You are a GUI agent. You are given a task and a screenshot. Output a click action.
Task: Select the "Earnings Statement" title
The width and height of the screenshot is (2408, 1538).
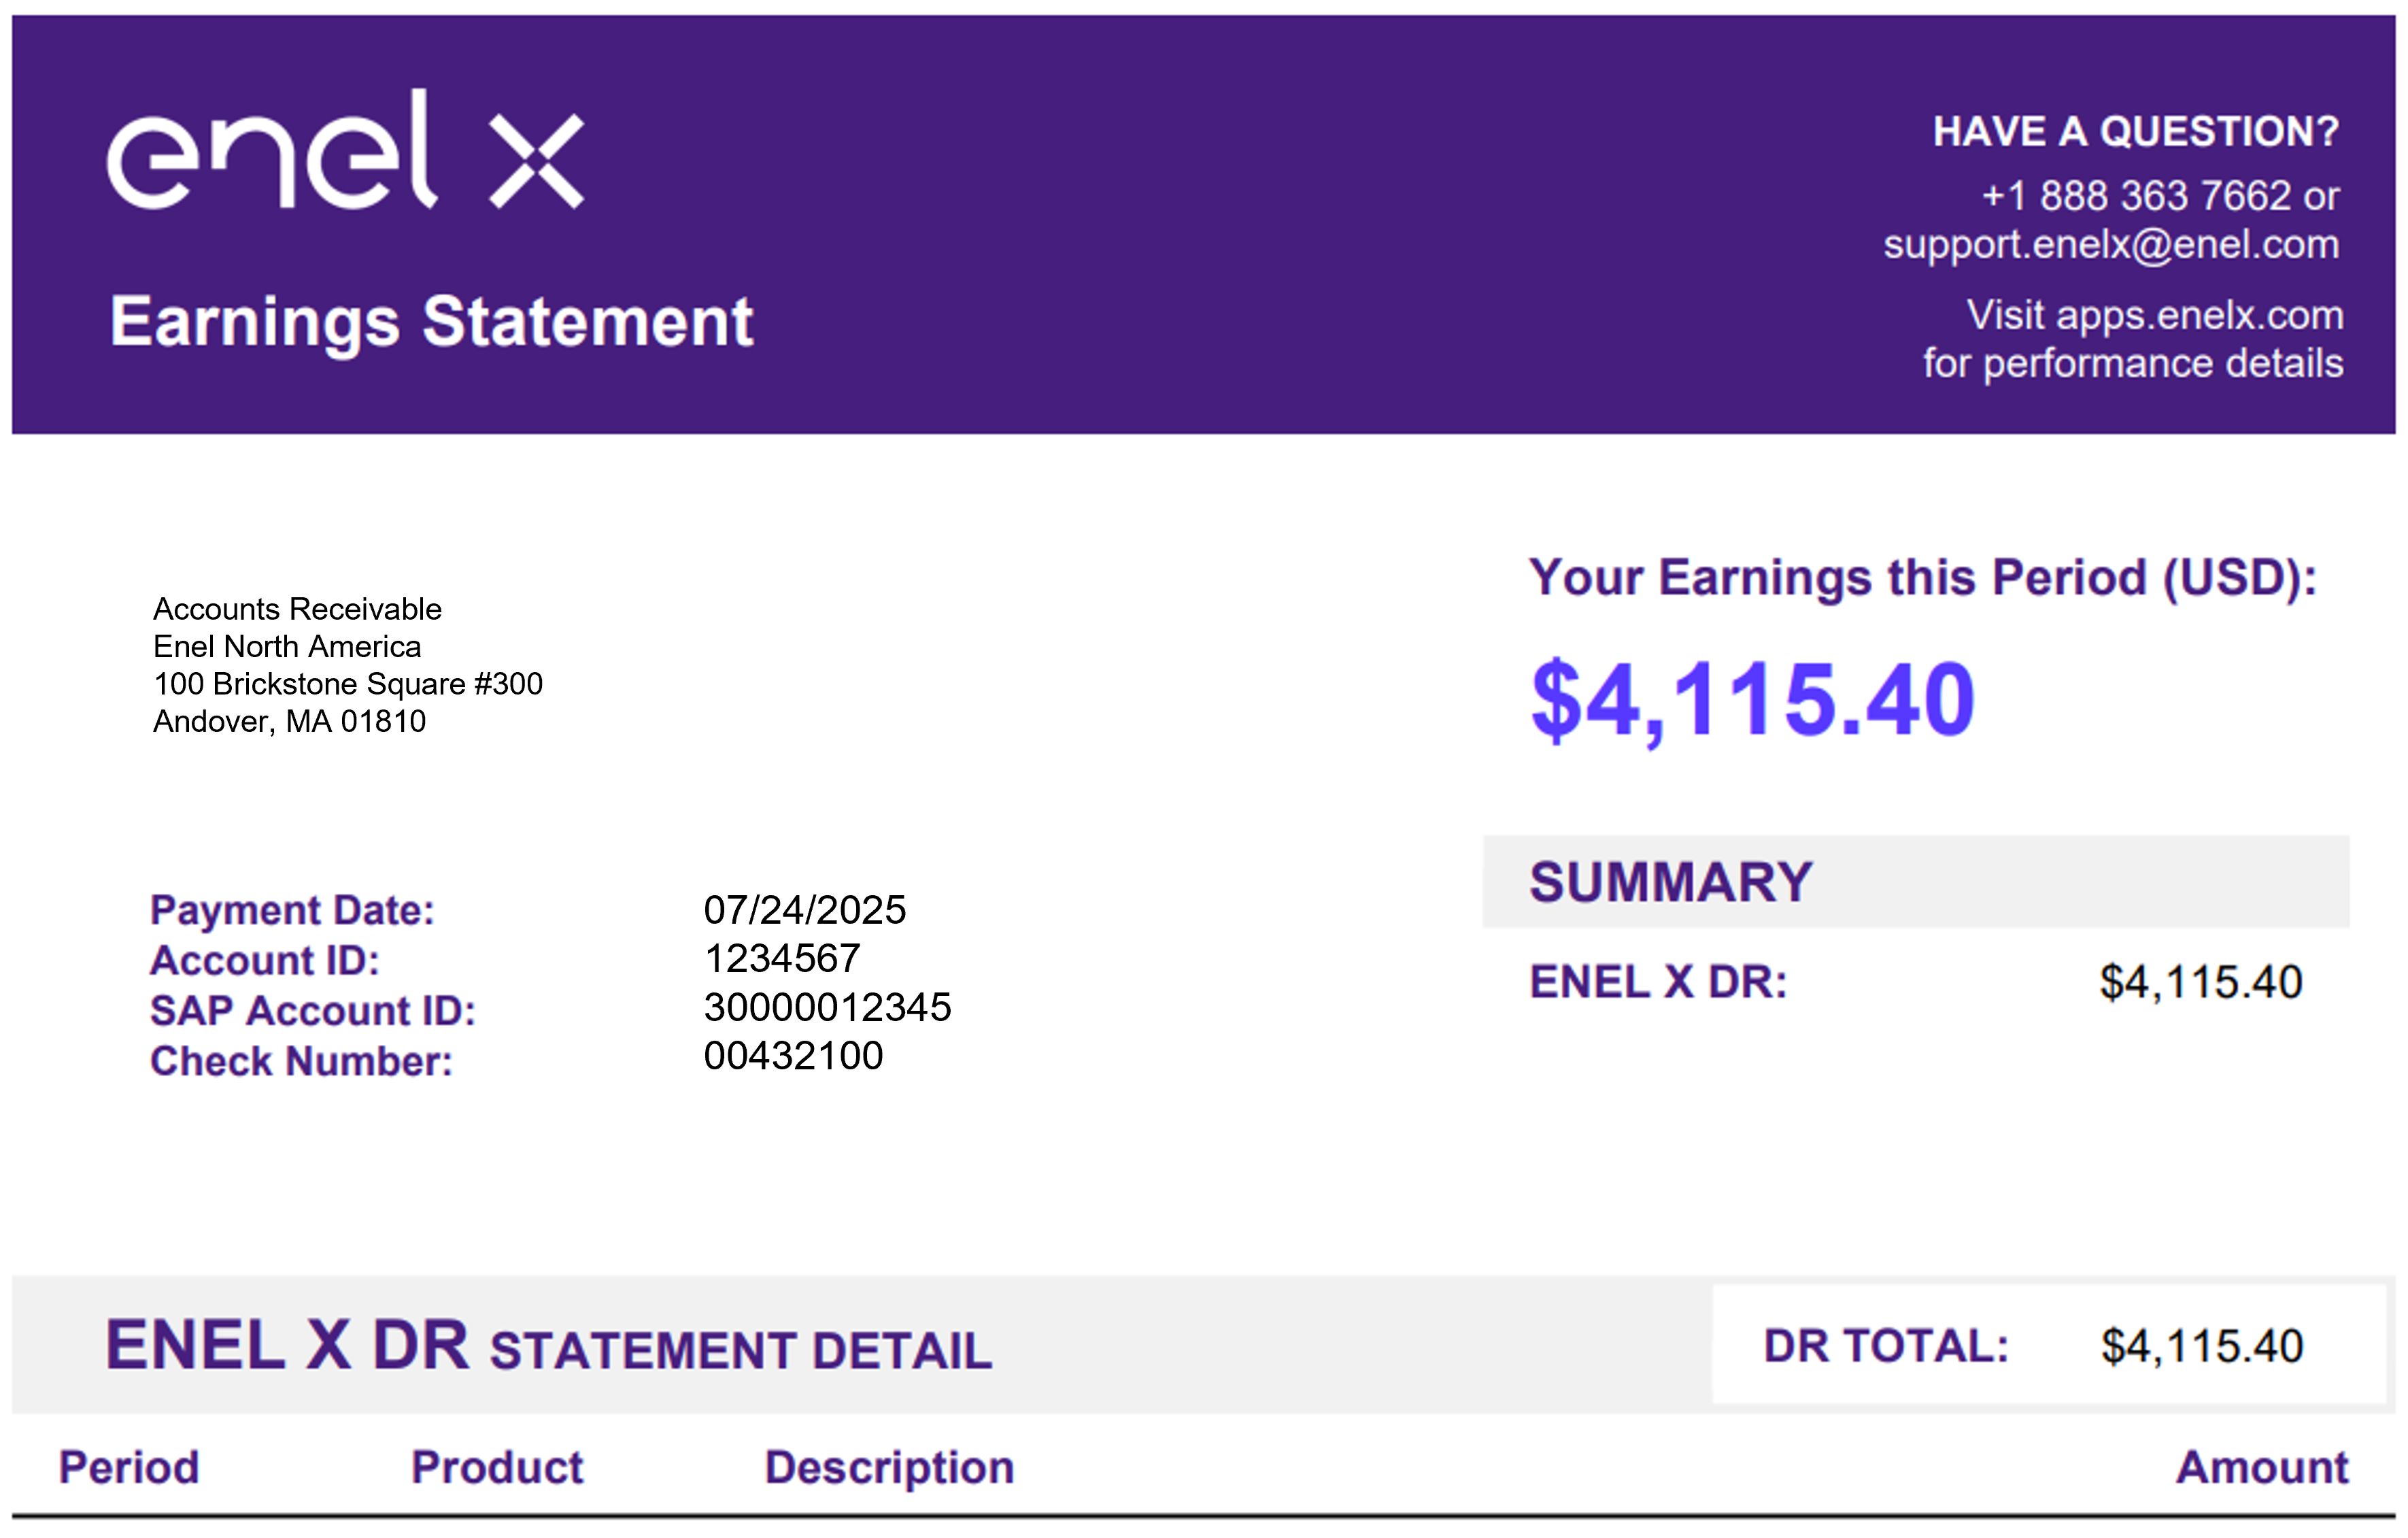click(431, 323)
